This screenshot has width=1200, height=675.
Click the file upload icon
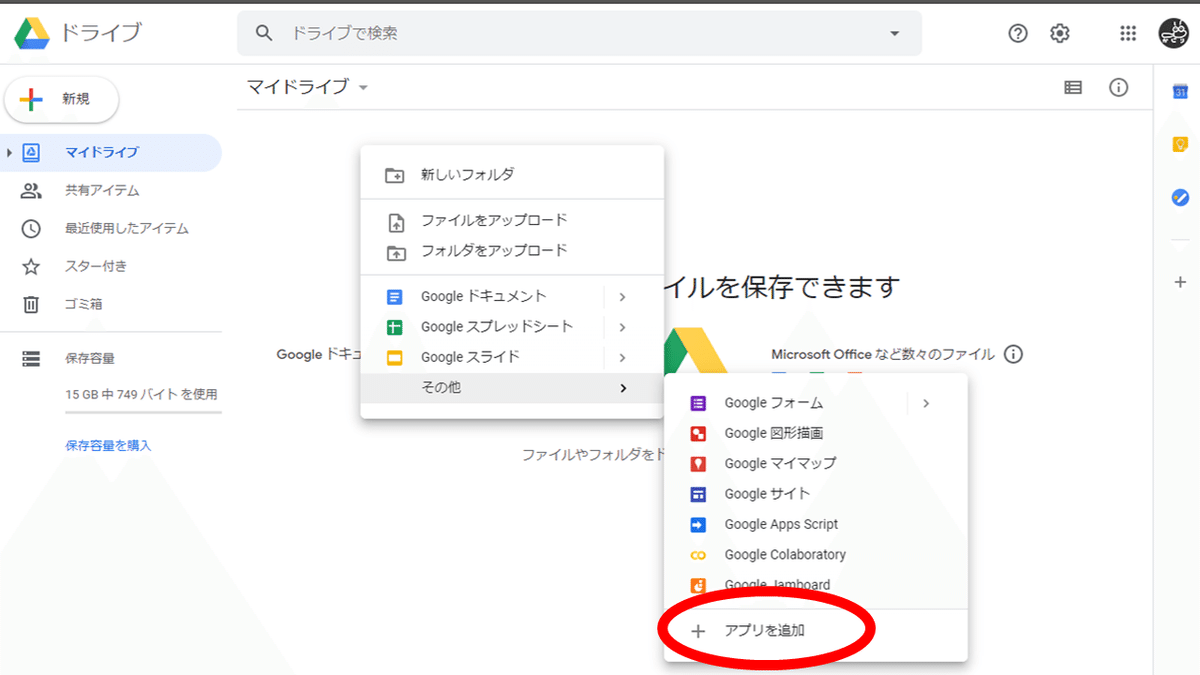pyautogui.click(x=396, y=223)
